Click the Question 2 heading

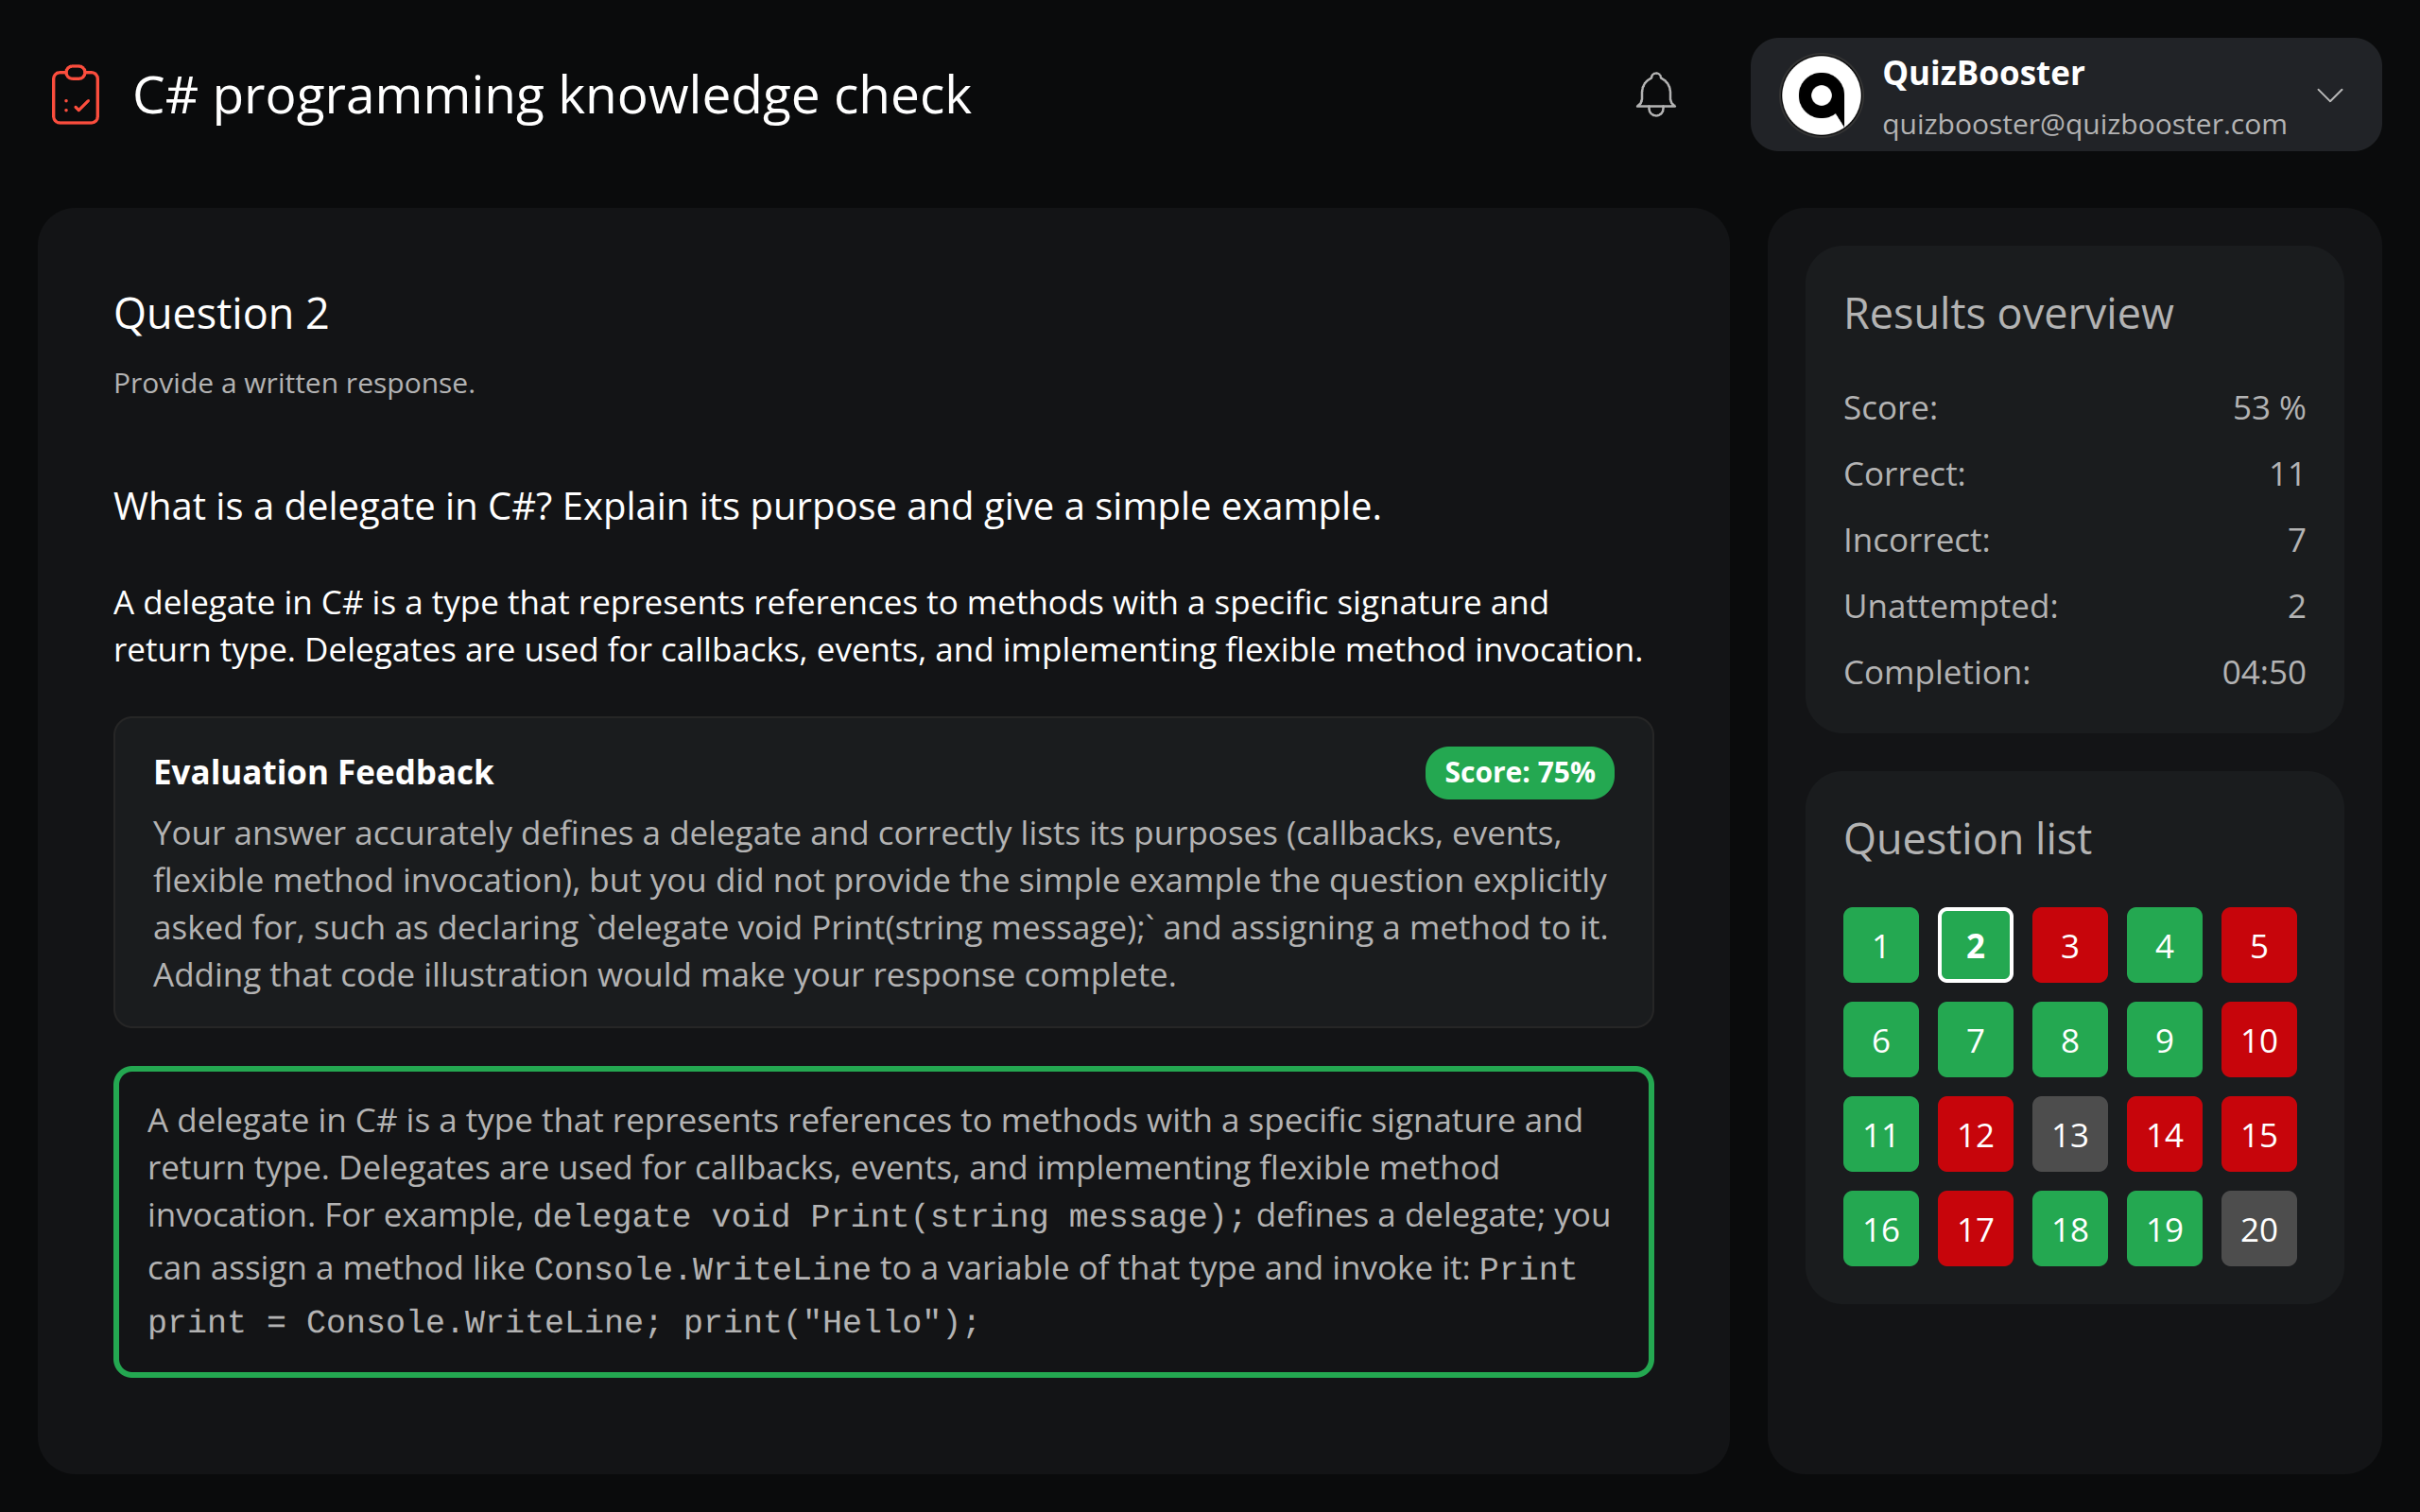coord(221,313)
